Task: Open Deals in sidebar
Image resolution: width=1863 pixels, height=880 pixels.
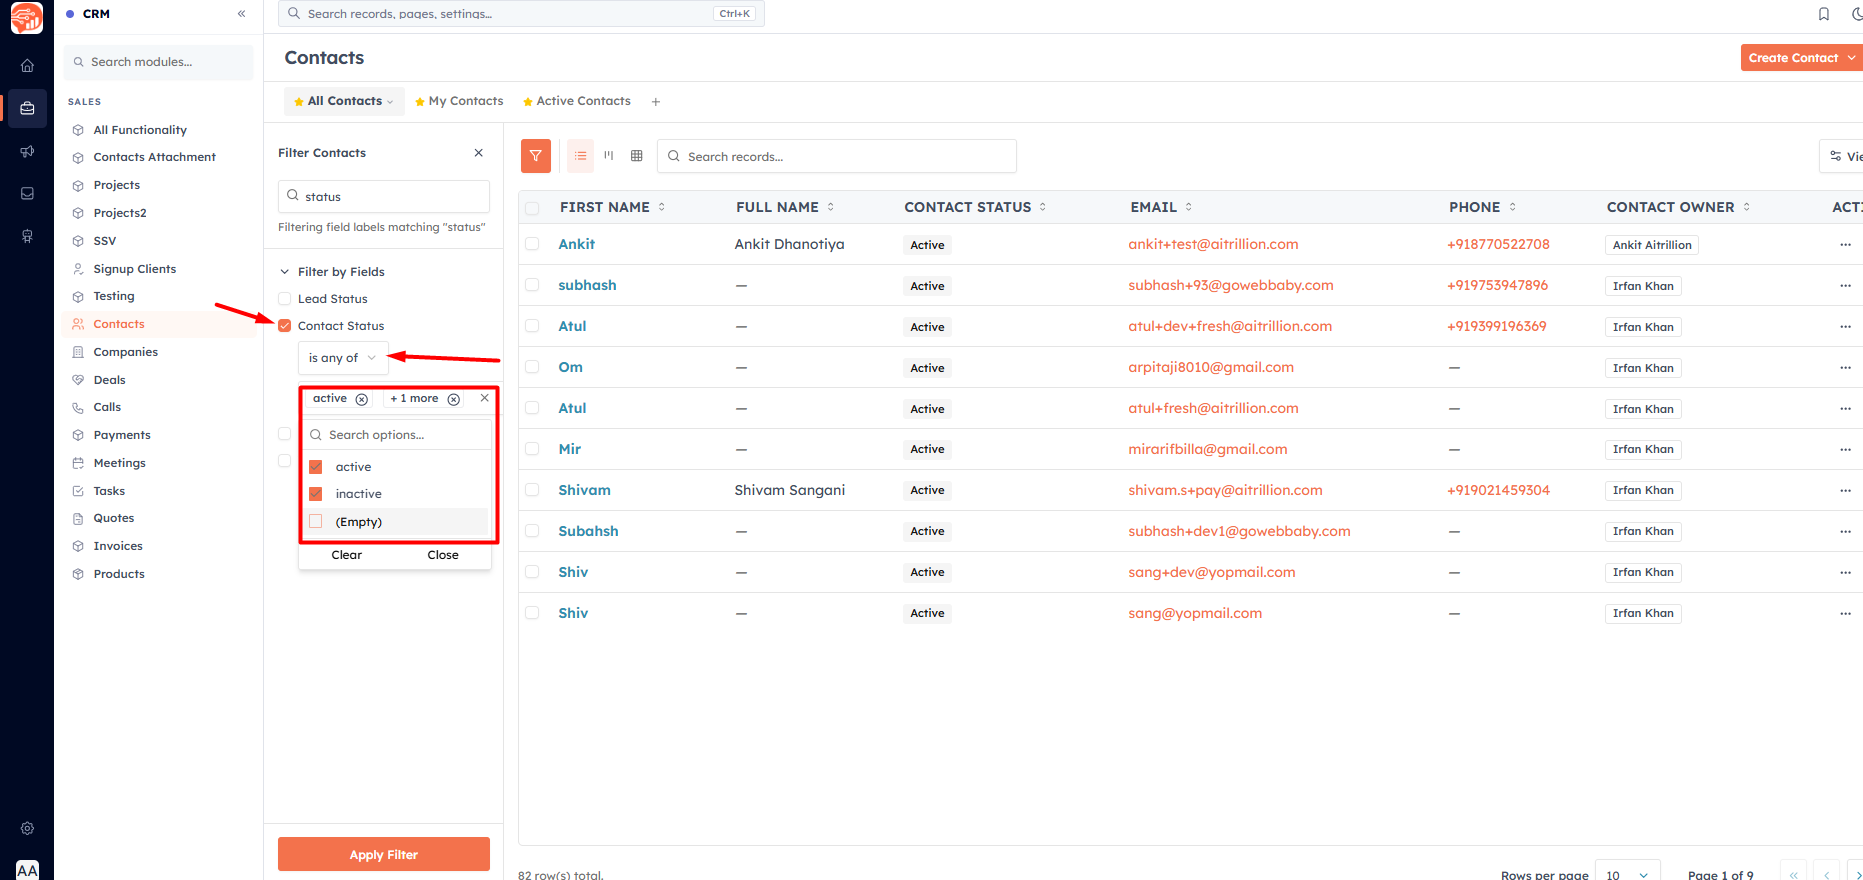Action: coord(109,380)
